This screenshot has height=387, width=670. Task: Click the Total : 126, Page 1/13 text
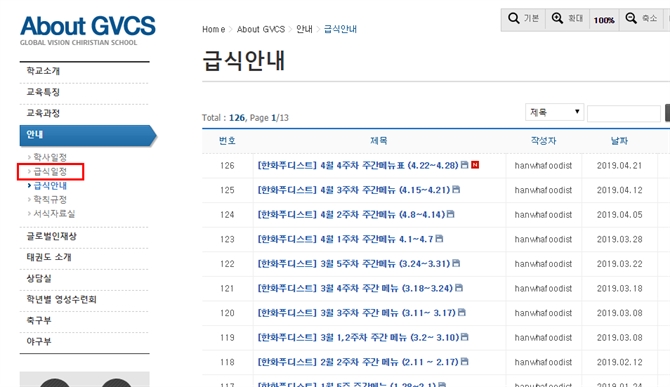245,117
